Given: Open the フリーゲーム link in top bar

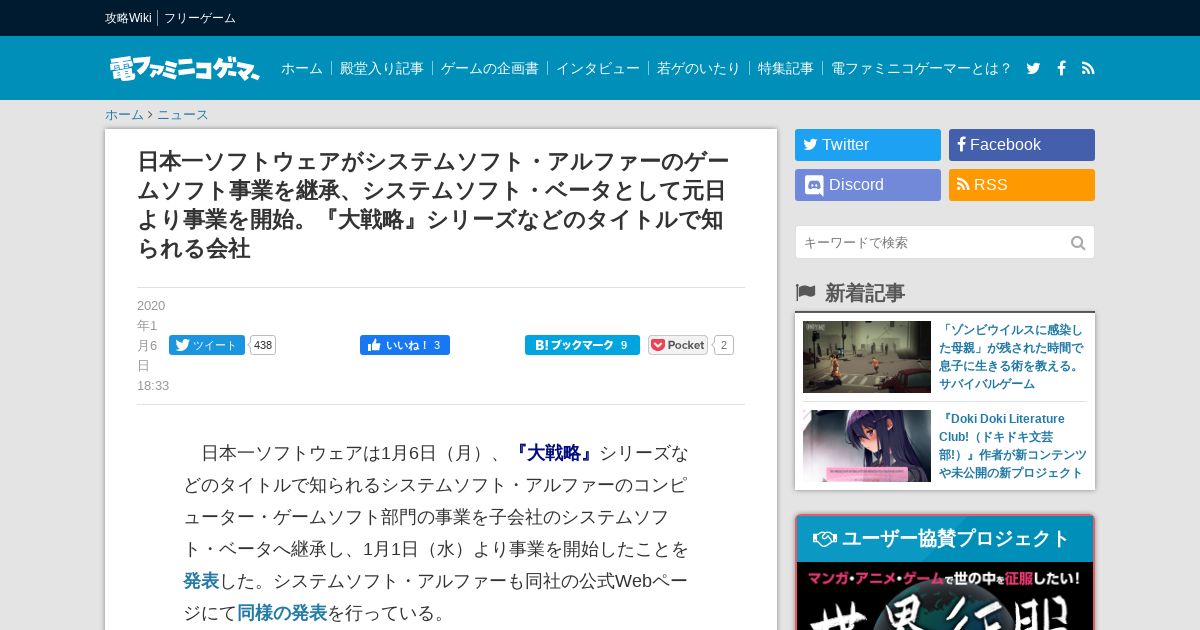Looking at the screenshot, I should tap(200, 18).
